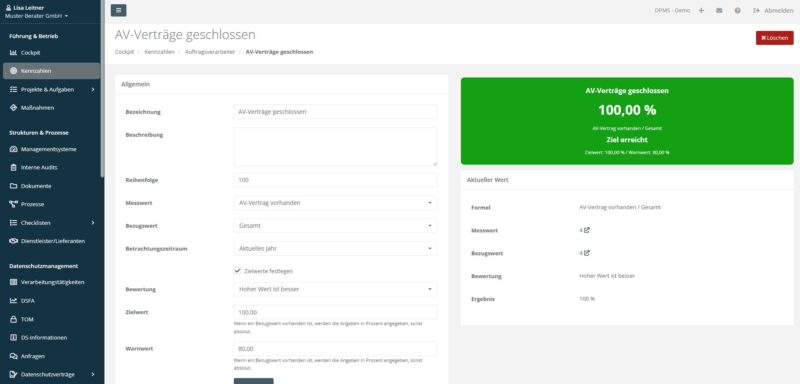Open Prozesse in the sidebar

tap(51, 204)
